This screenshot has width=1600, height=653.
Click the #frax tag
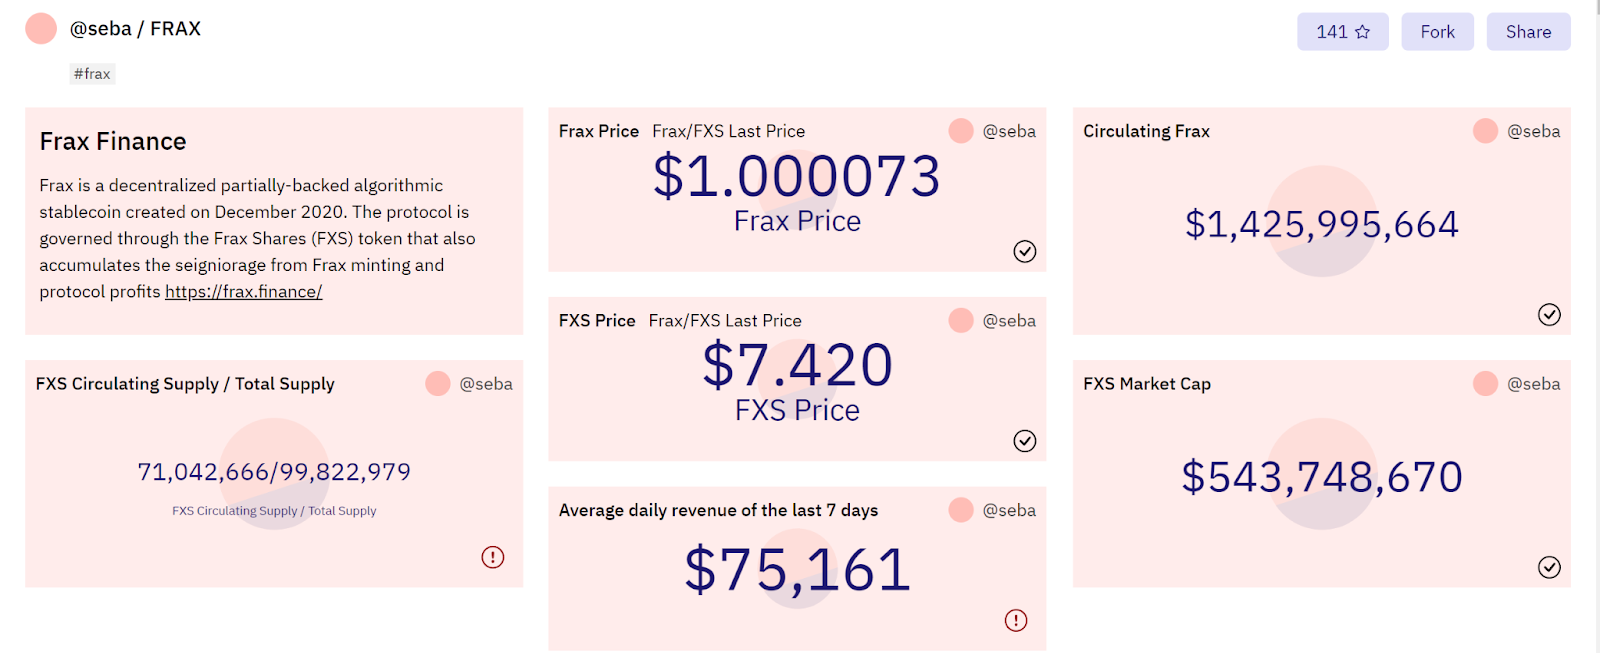92,74
